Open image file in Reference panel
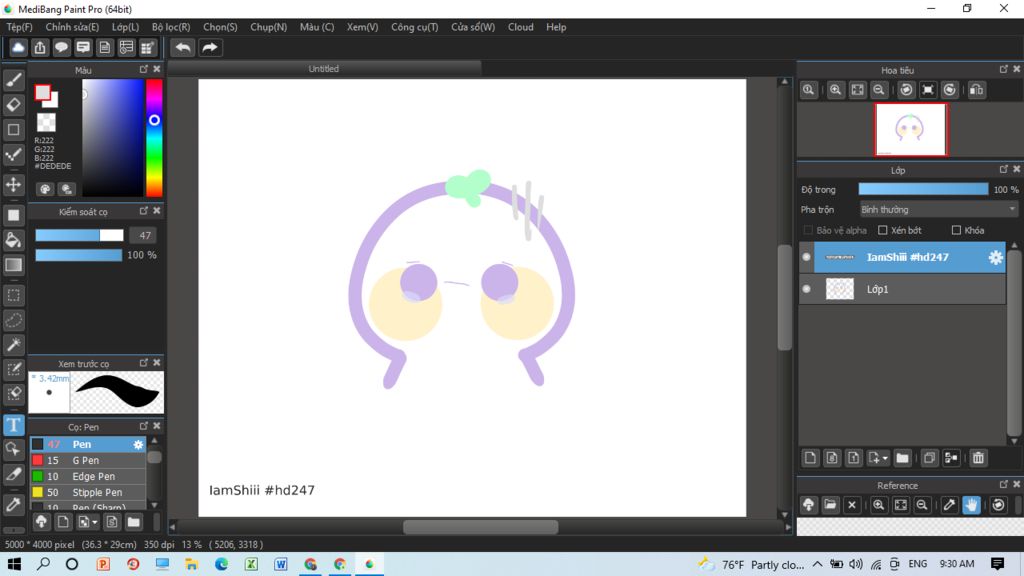The height and width of the screenshot is (576, 1024). click(830, 505)
